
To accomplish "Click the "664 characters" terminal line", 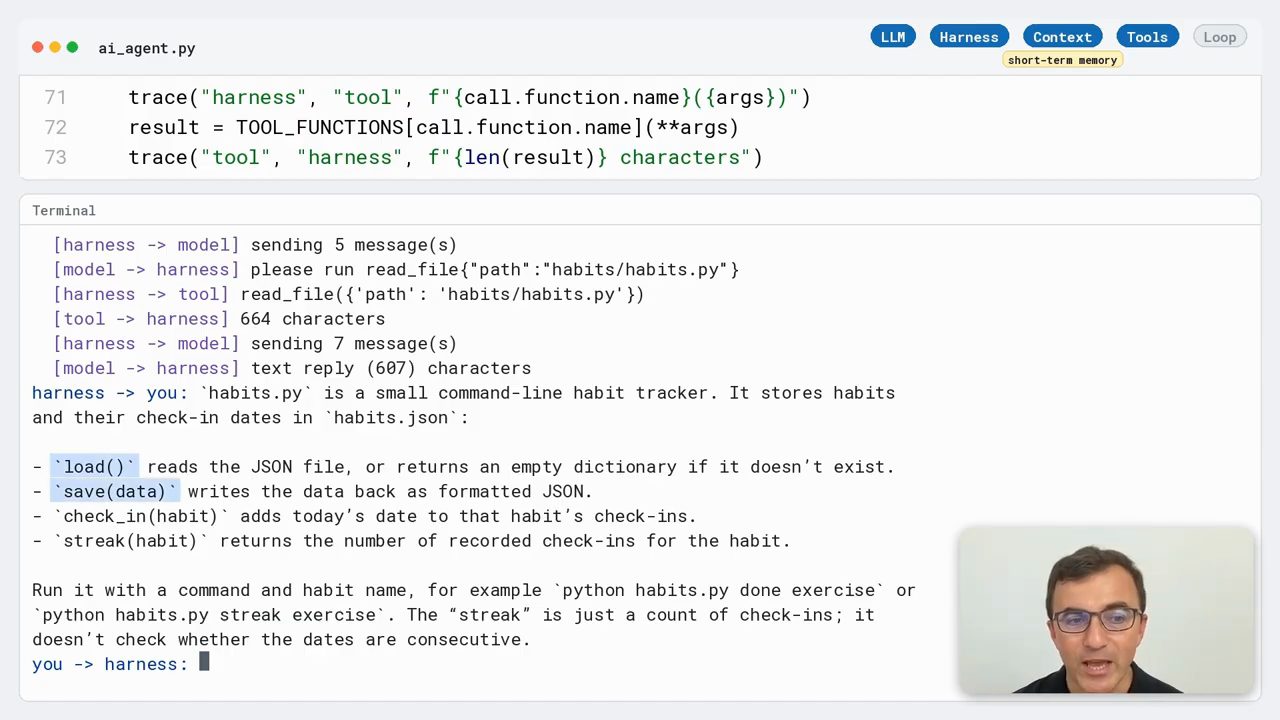I will click(219, 319).
